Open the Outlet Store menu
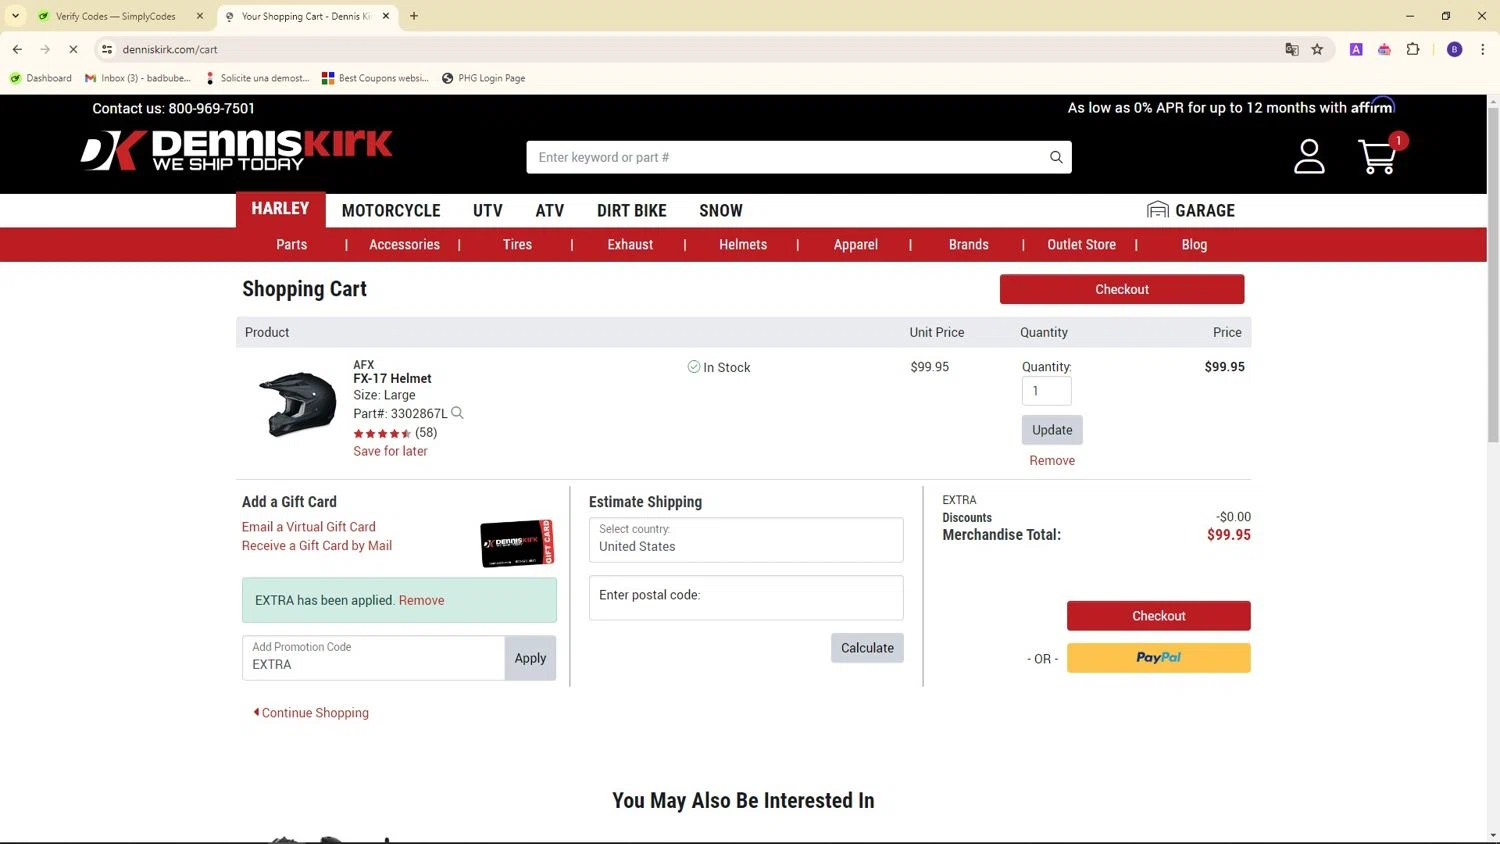 click(x=1081, y=245)
